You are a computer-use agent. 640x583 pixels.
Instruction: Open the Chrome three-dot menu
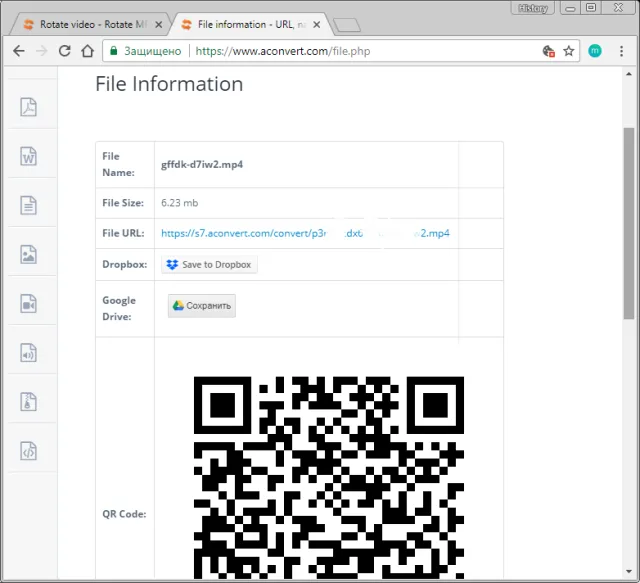(x=621, y=51)
